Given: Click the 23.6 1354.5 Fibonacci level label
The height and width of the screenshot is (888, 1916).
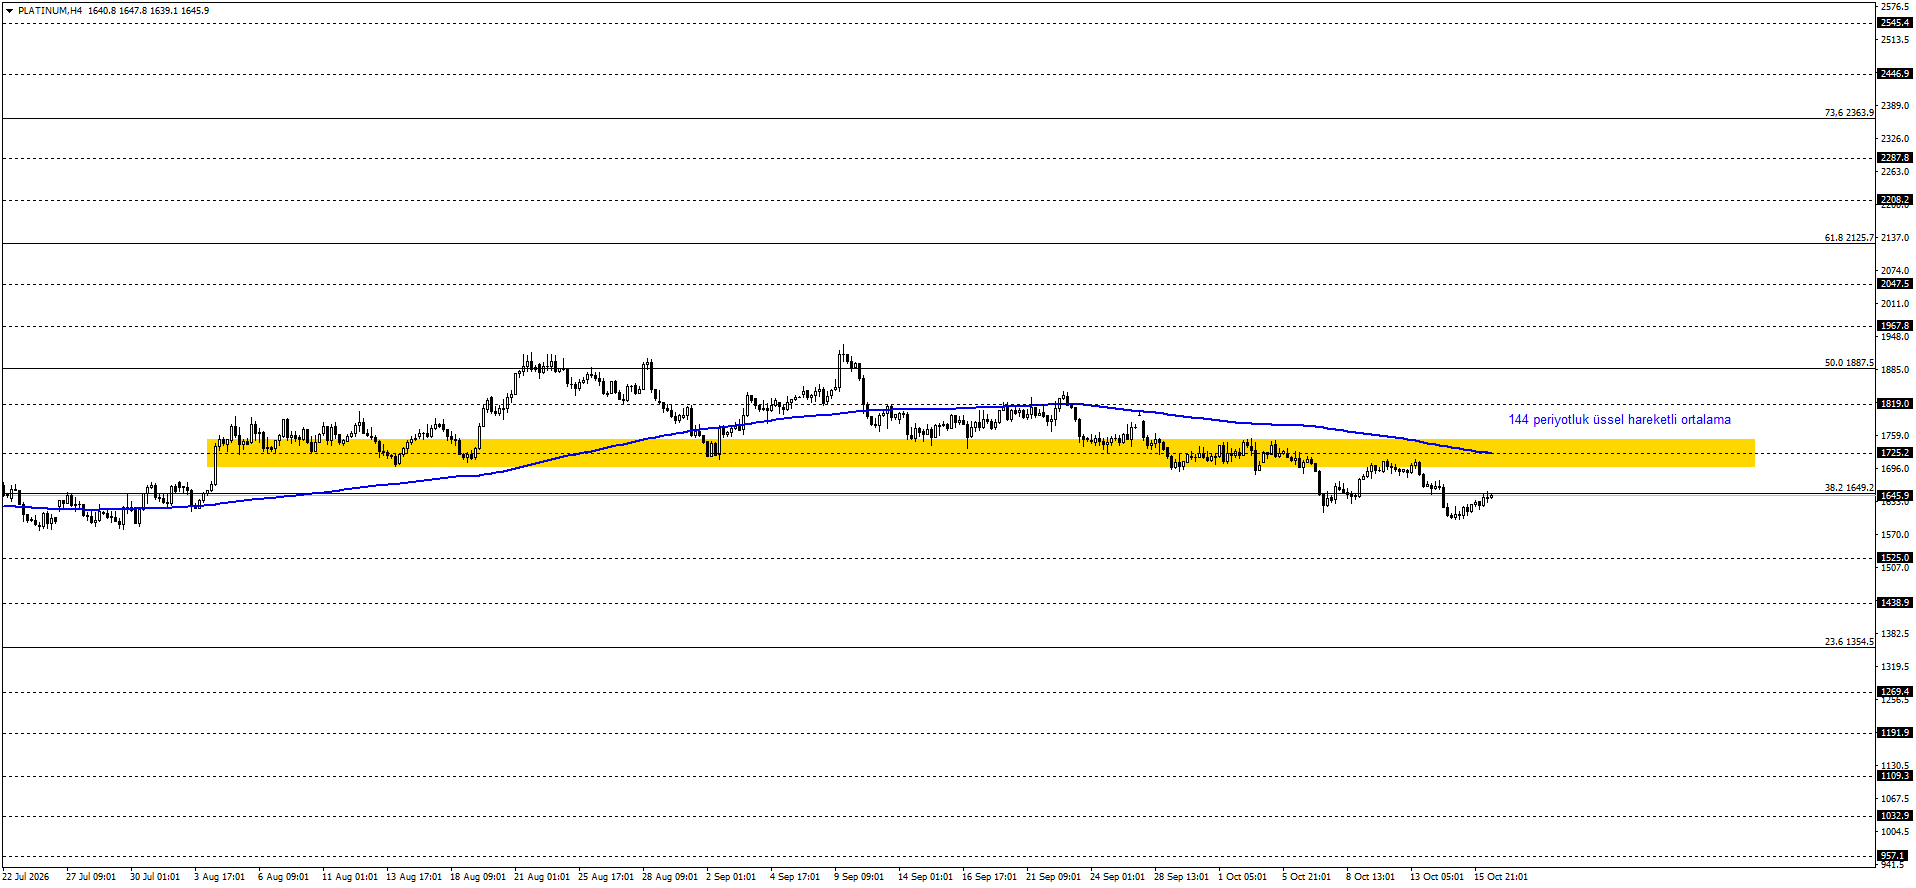Looking at the screenshot, I should point(1849,642).
